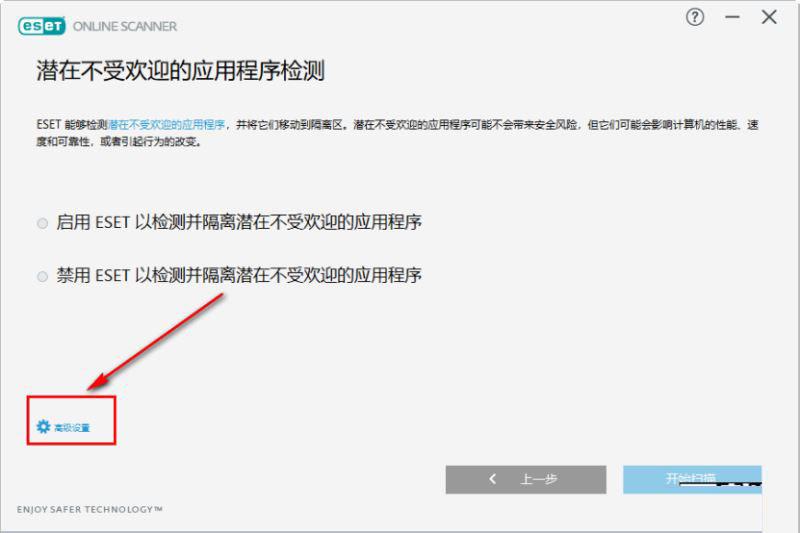This screenshot has height=533, width=800.
Task: Click the ONLINE SCANNER title text
Action: (125, 27)
